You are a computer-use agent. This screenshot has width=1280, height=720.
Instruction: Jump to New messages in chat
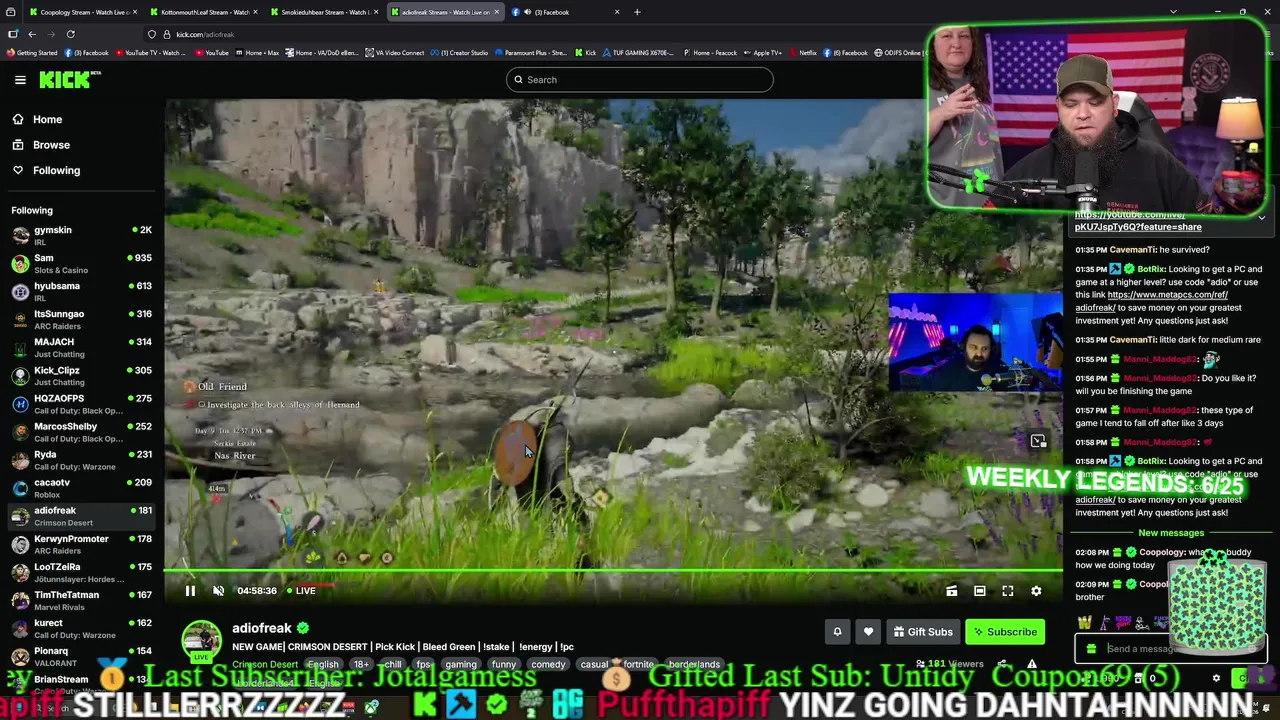(1171, 533)
